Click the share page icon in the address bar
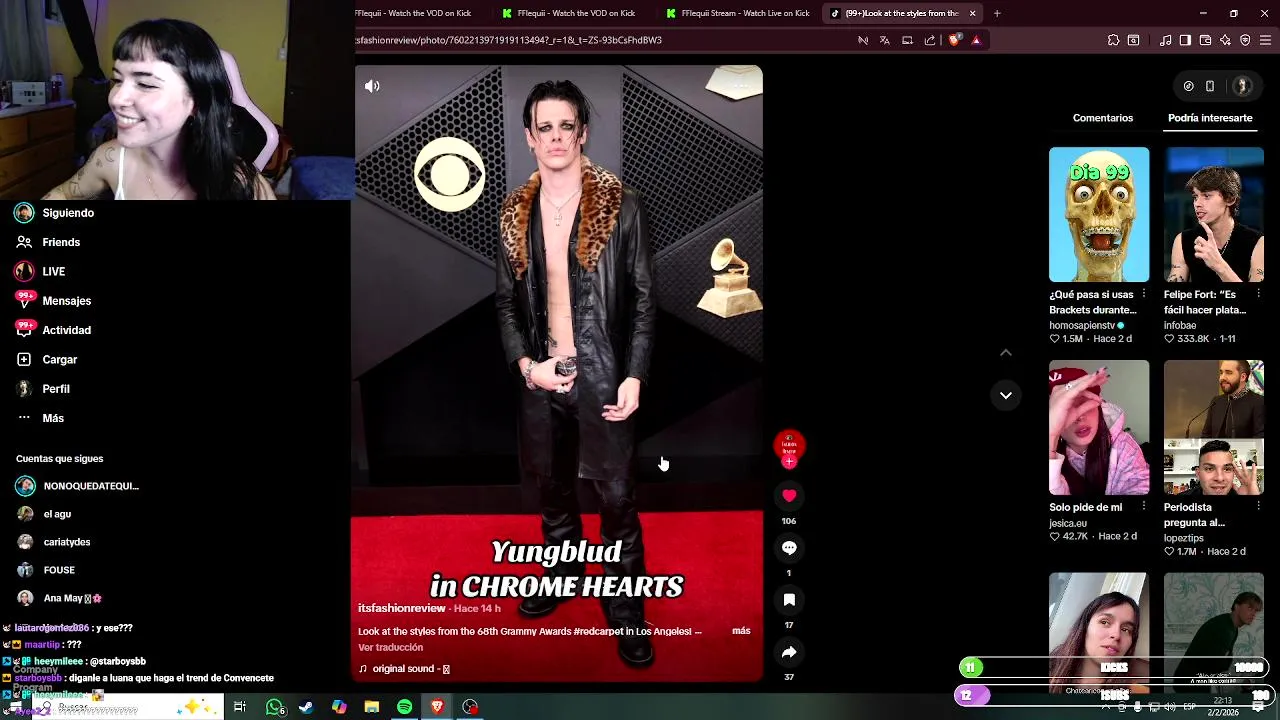 tap(930, 40)
